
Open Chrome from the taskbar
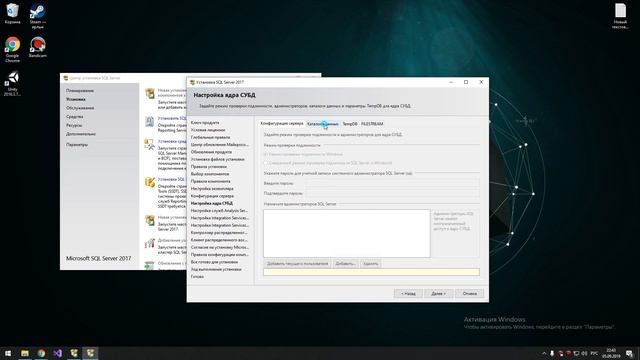click(41, 353)
